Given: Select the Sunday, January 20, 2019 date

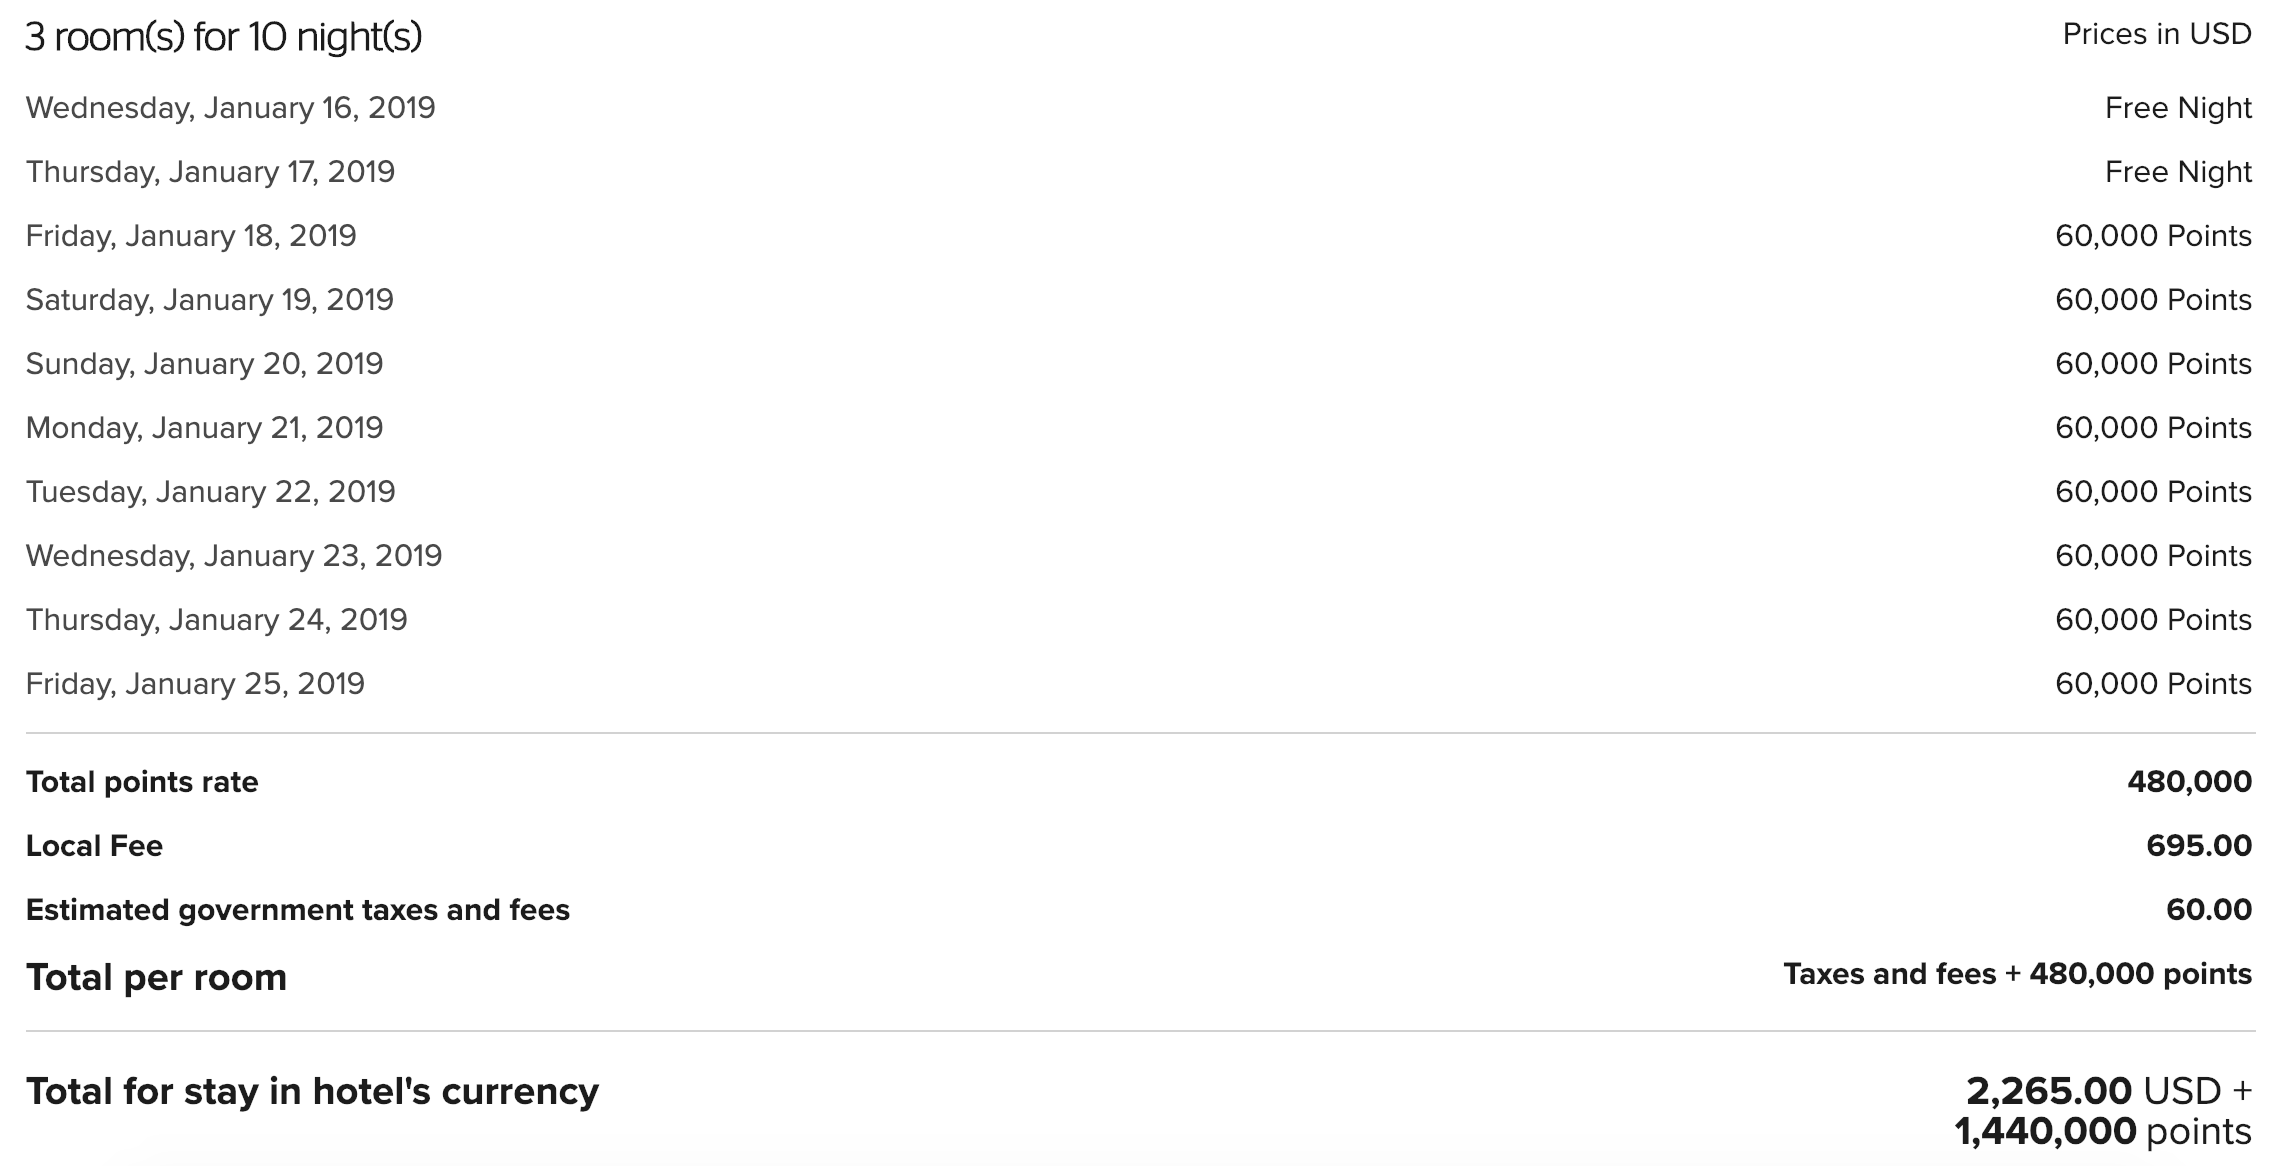Looking at the screenshot, I should (x=204, y=364).
